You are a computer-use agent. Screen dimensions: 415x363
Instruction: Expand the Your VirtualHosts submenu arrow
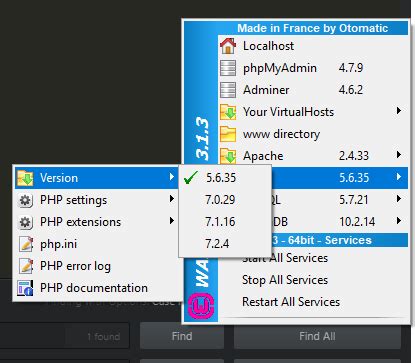click(x=399, y=111)
